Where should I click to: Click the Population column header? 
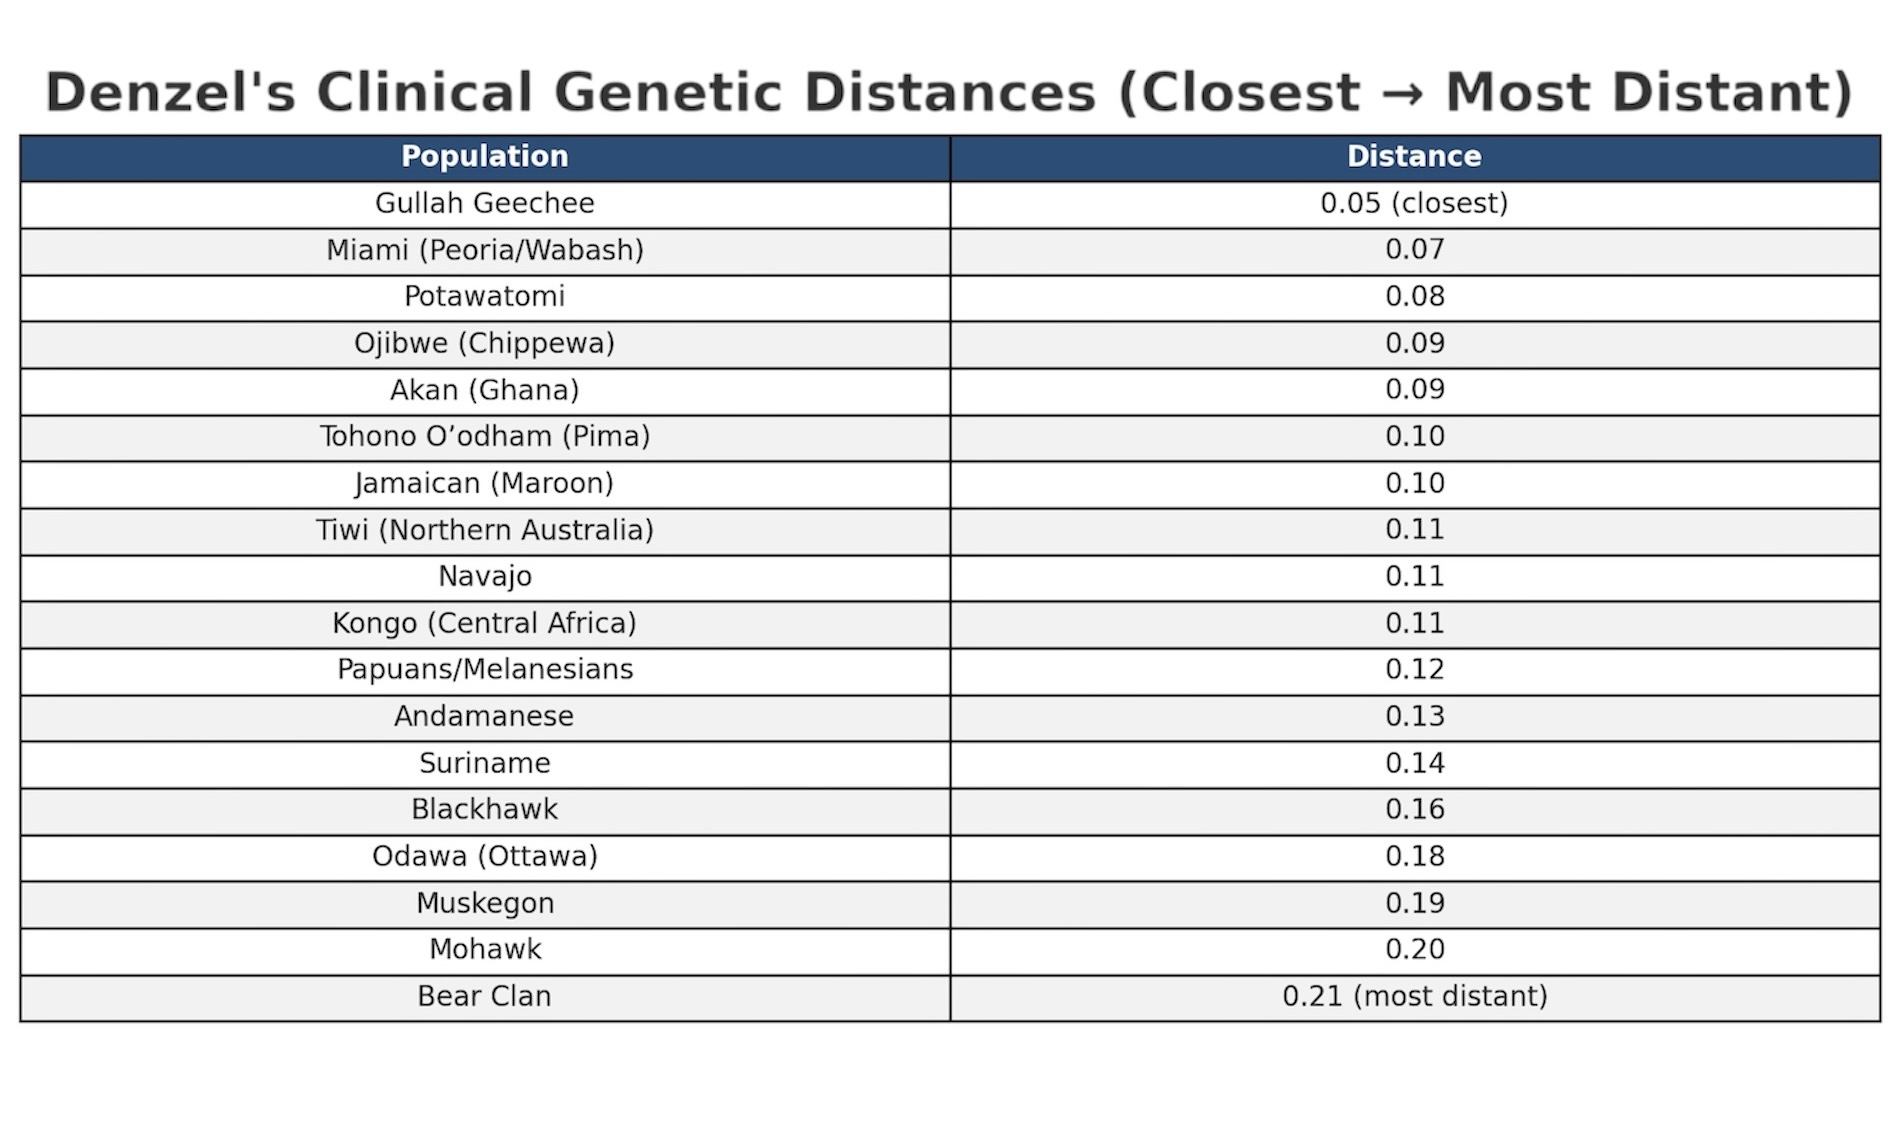coord(485,157)
